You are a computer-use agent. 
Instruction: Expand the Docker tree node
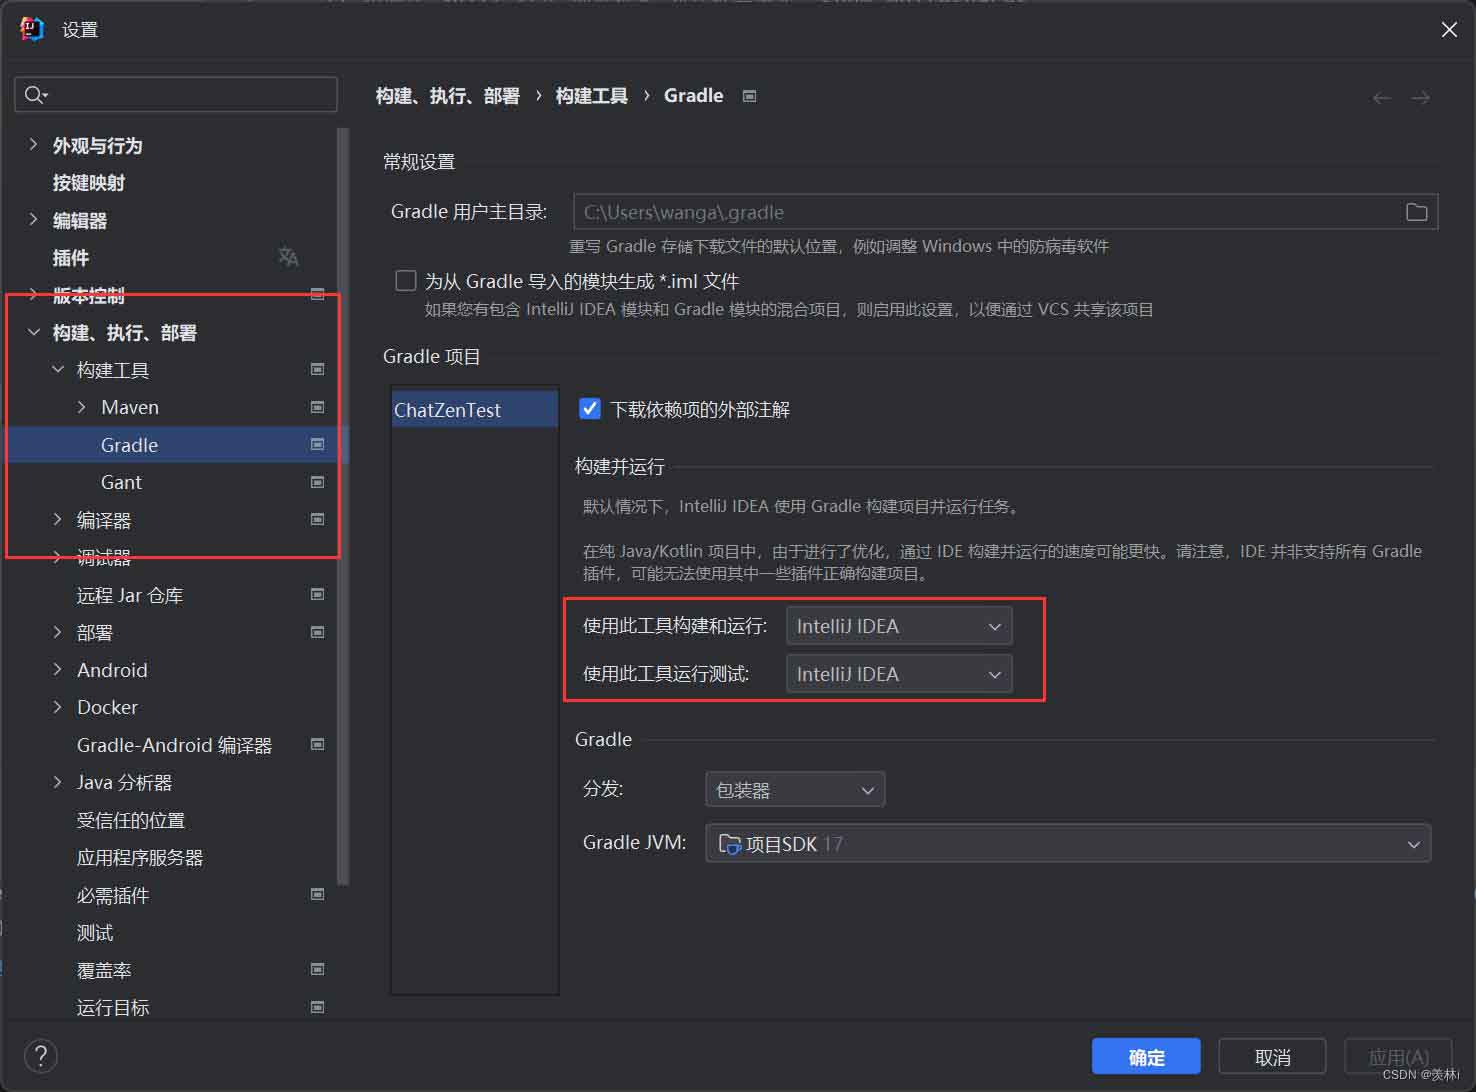tap(58, 707)
